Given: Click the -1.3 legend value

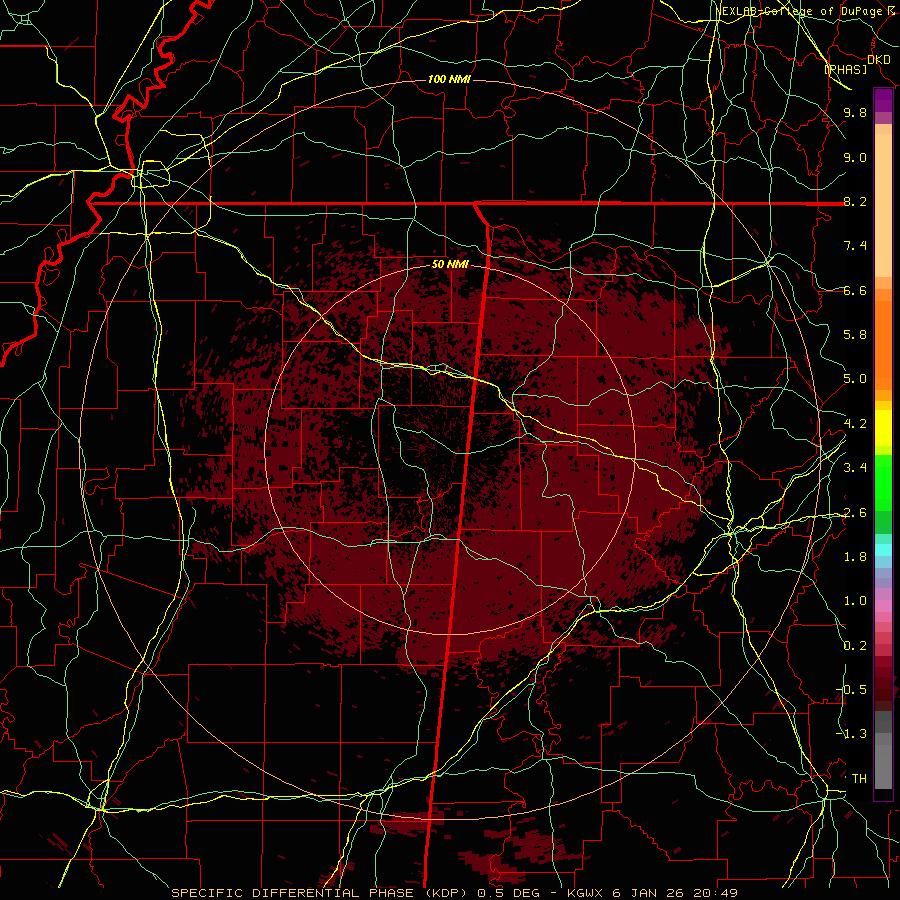Looking at the screenshot, I should tap(851, 734).
